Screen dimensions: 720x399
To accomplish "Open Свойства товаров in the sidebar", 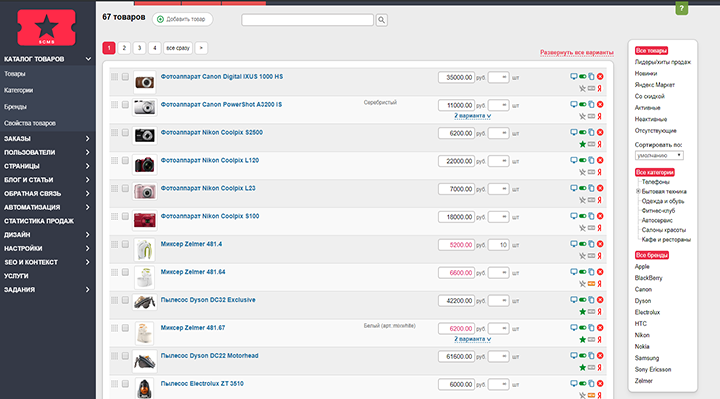I will click(30, 123).
